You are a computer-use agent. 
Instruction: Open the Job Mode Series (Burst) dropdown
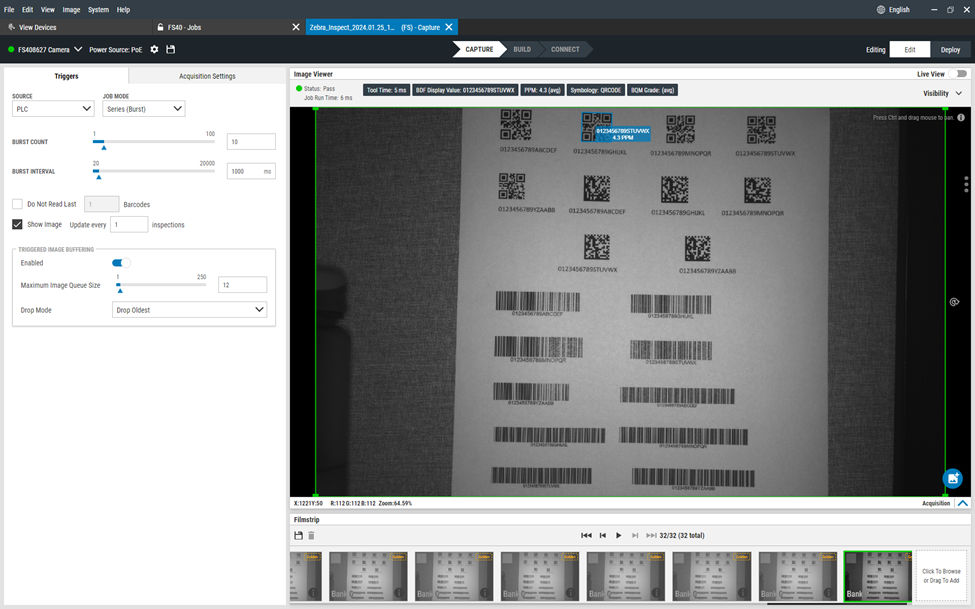pos(144,108)
